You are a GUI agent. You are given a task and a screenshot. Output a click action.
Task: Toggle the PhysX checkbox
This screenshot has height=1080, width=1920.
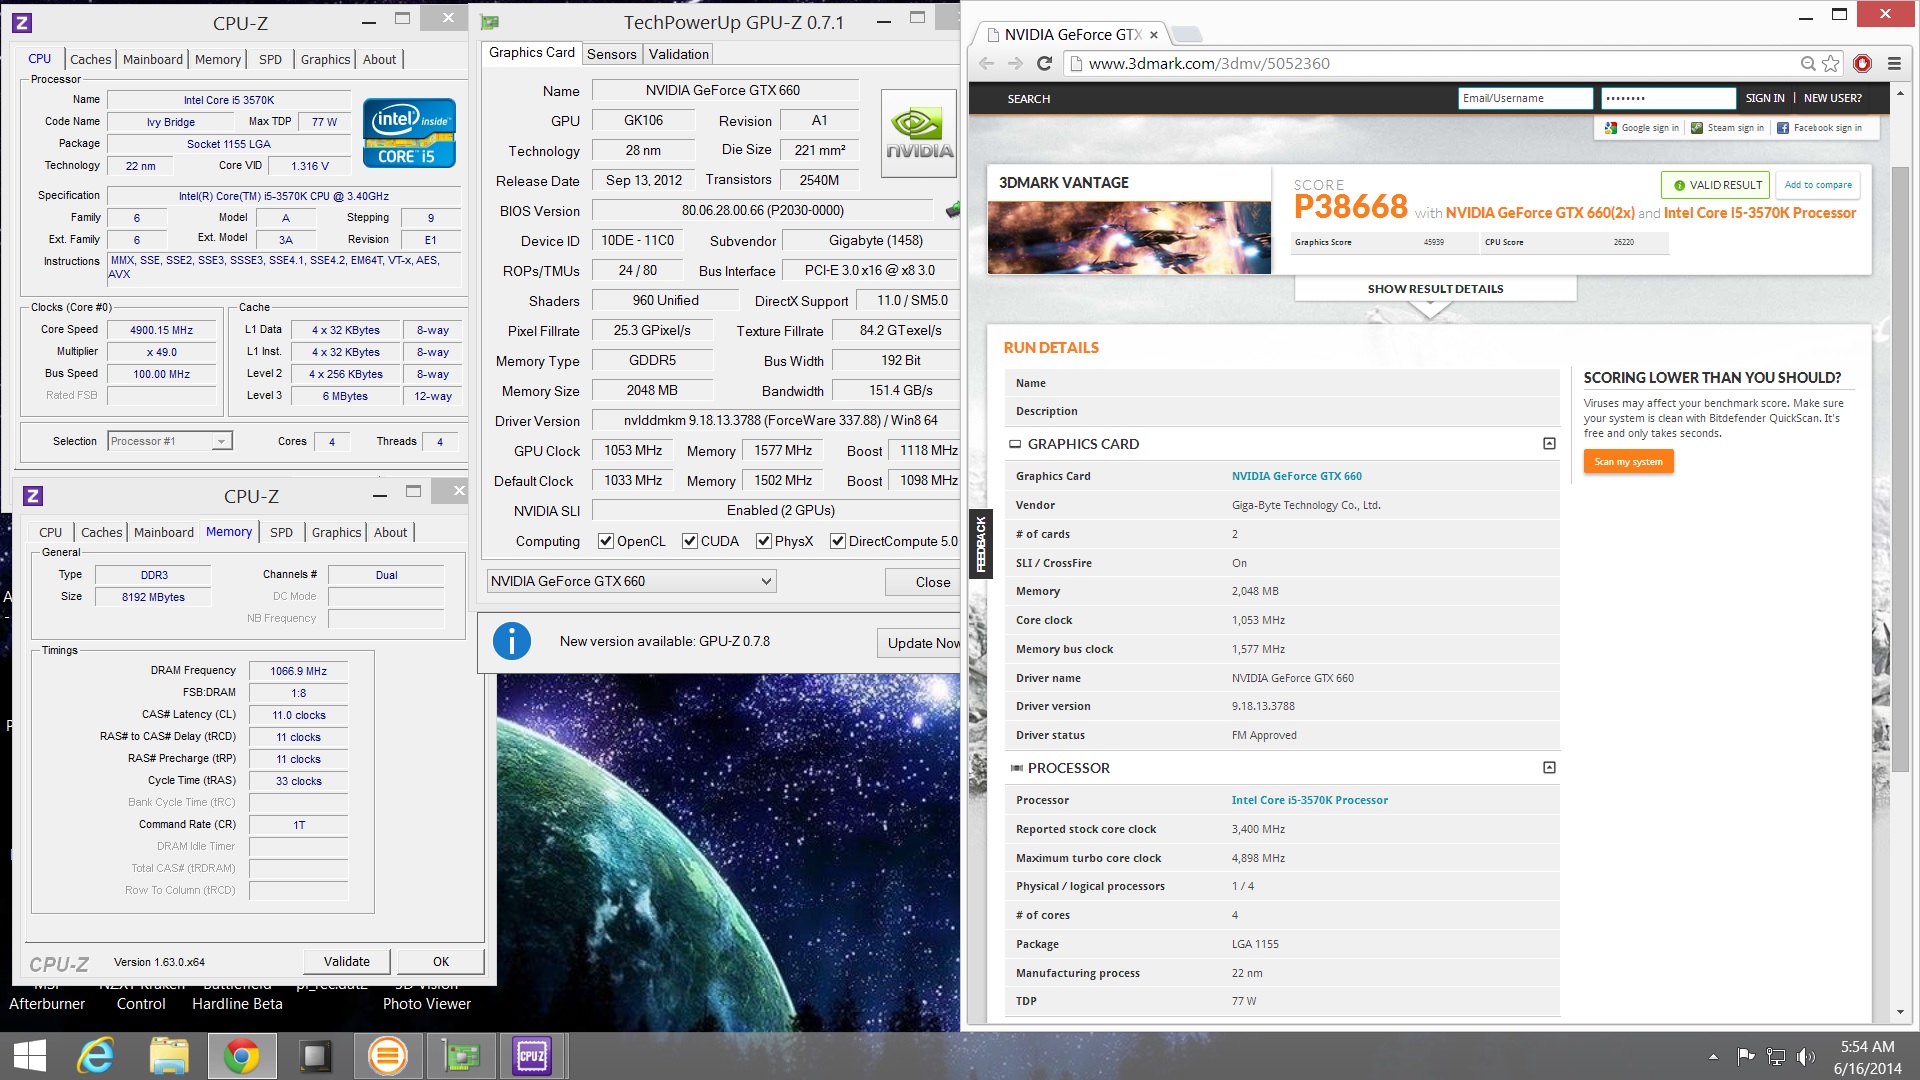click(x=763, y=541)
